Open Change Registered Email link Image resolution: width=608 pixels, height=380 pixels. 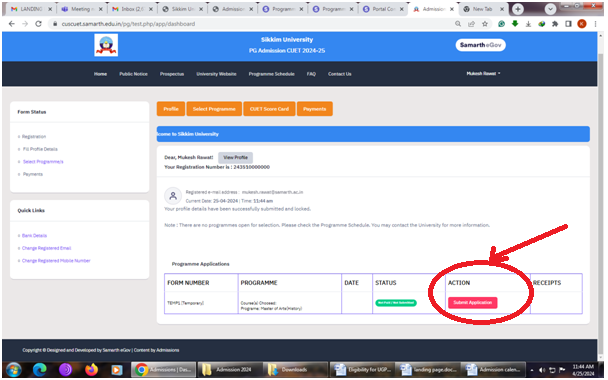(47, 248)
